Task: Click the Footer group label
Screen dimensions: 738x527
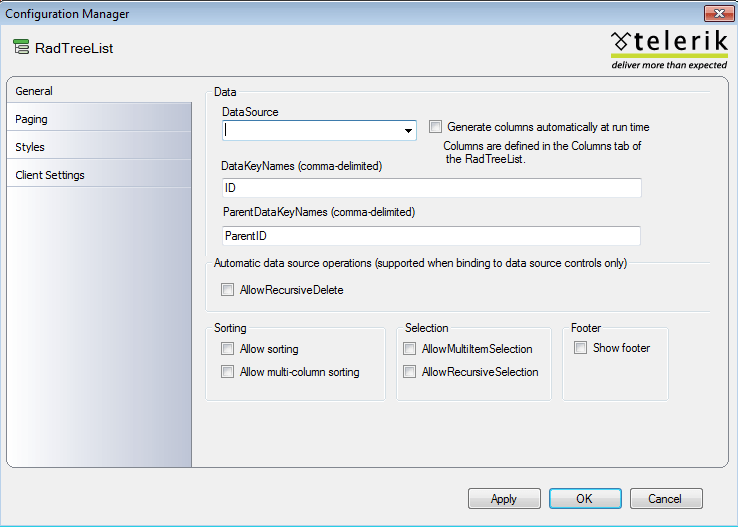Action: pos(586,328)
